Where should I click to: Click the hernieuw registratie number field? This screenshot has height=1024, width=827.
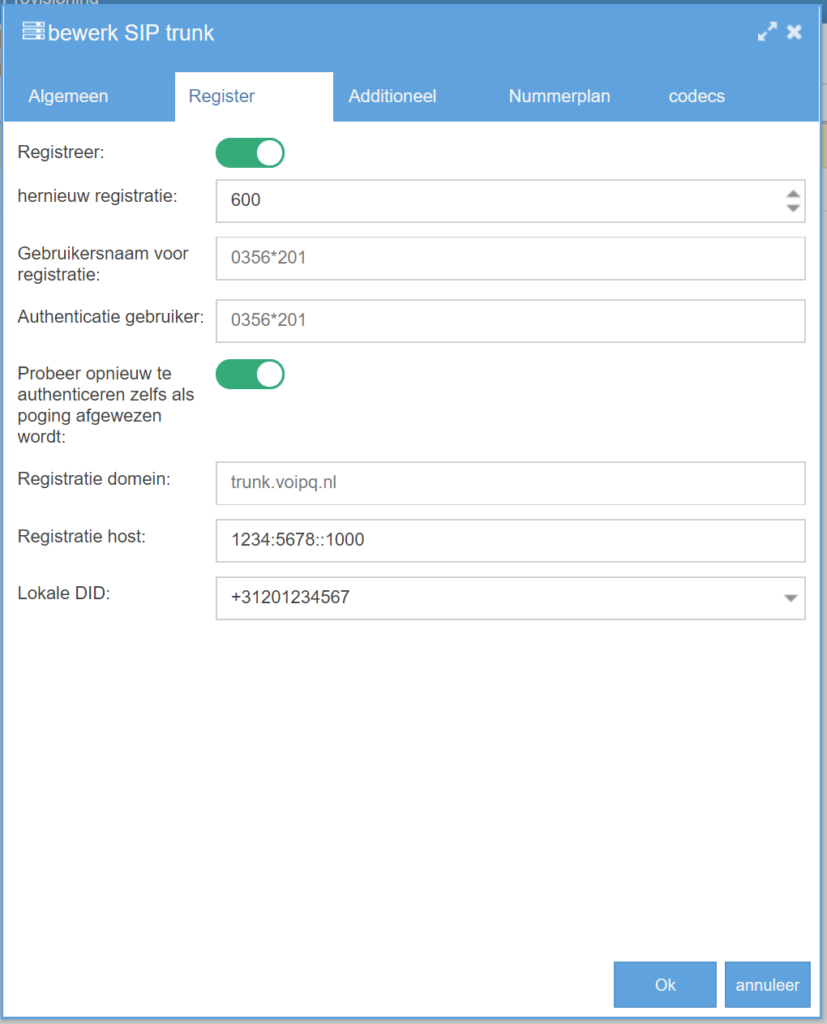click(495, 201)
